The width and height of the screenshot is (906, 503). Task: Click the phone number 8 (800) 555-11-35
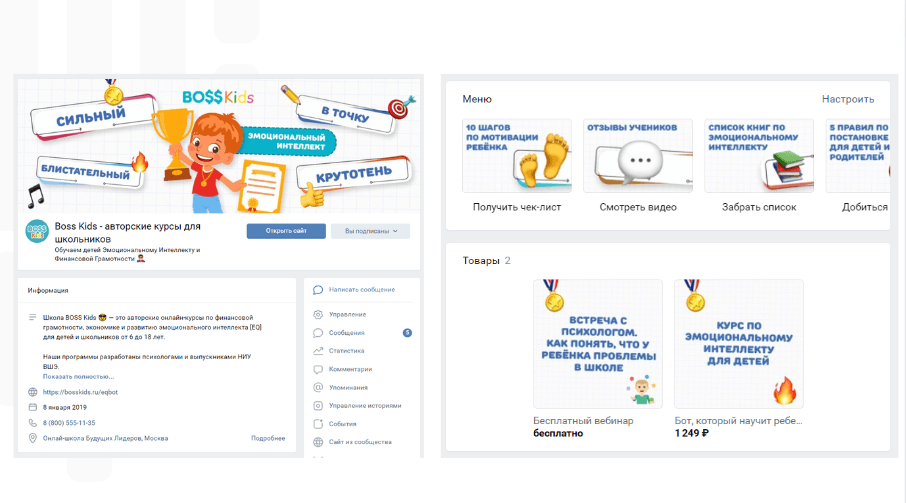click(69, 423)
